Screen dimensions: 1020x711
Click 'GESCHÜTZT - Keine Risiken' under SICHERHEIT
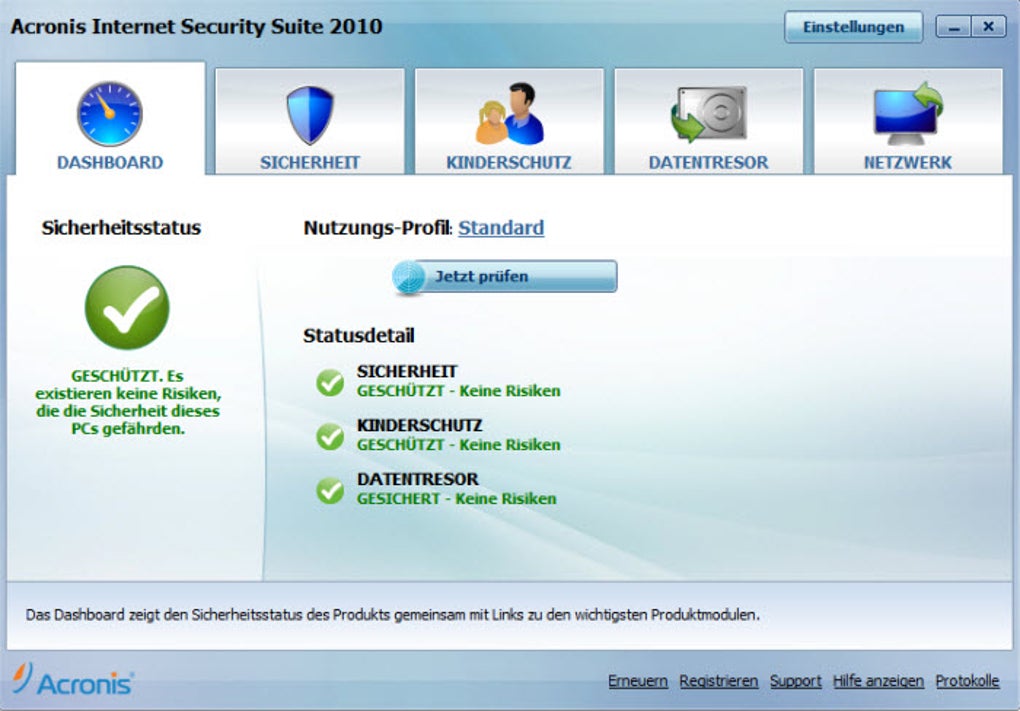tap(458, 391)
